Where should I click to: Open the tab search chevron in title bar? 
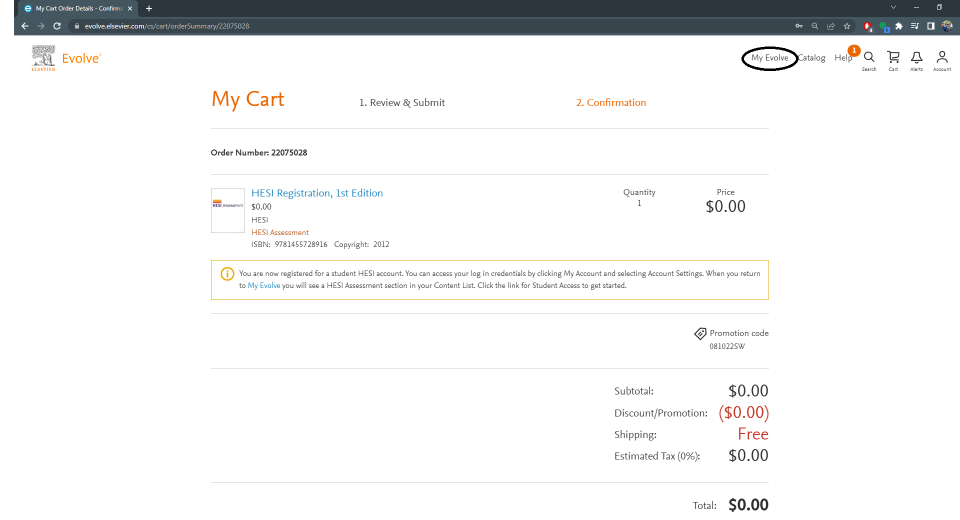pos(893,7)
